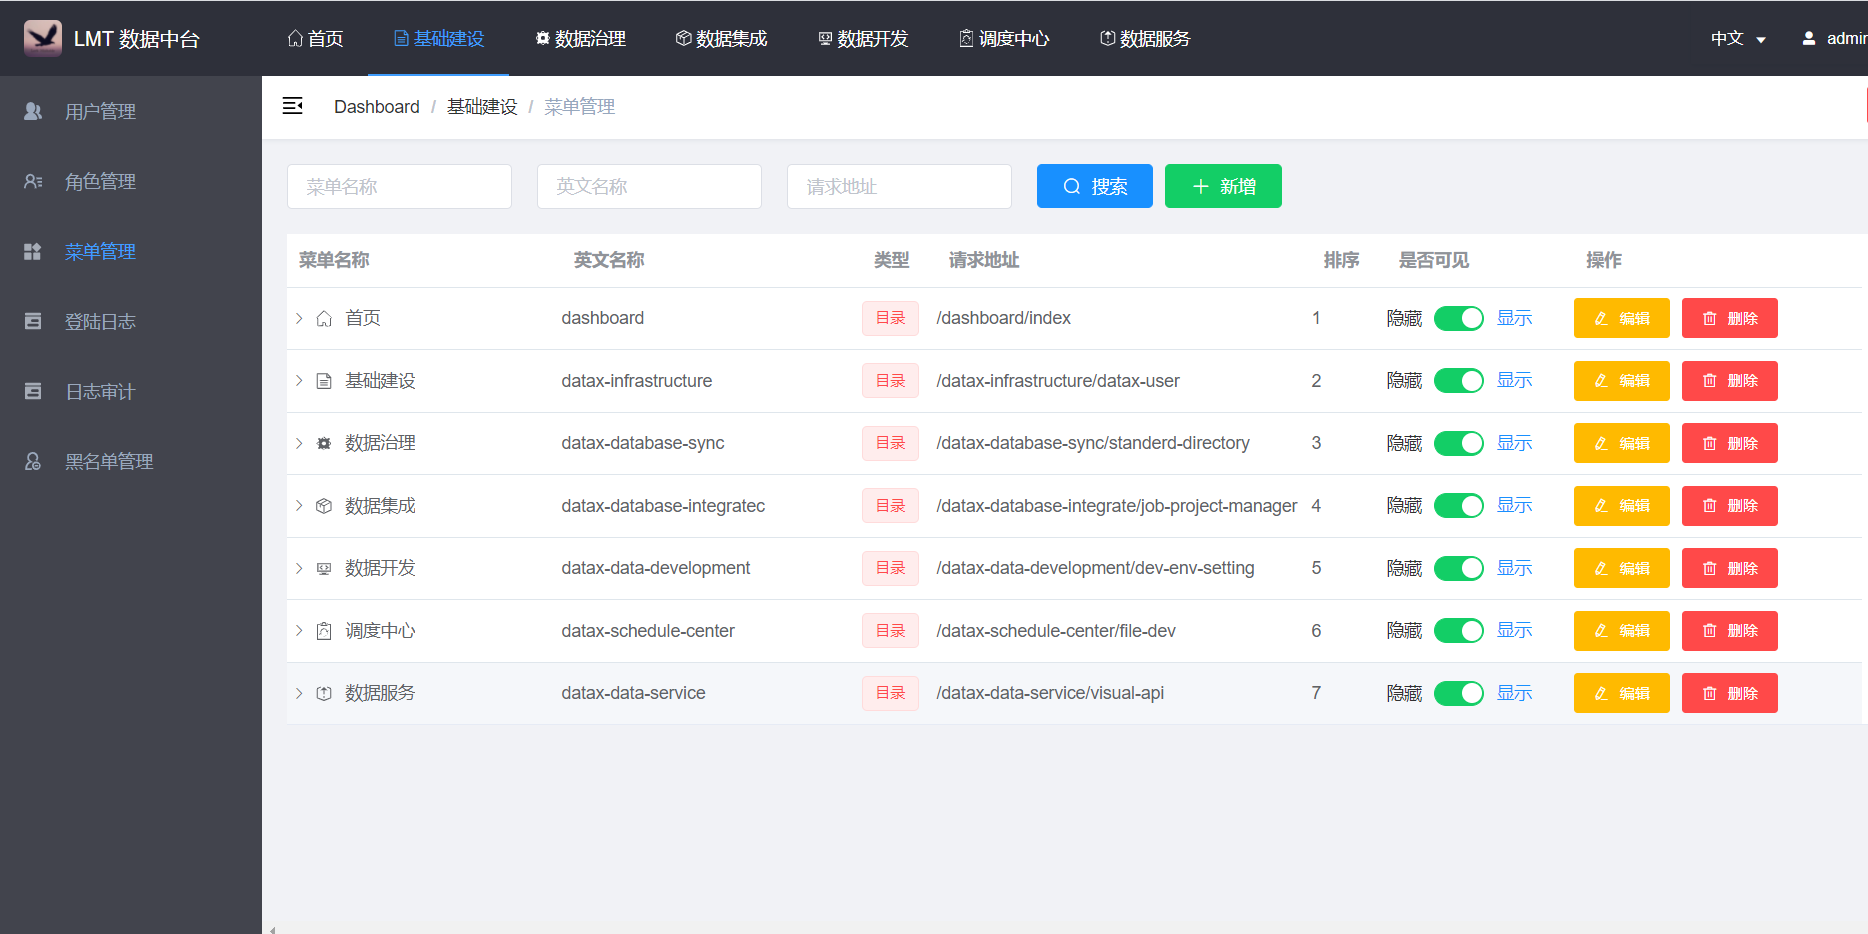Click the LMT logo in the top bar

pos(42,38)
